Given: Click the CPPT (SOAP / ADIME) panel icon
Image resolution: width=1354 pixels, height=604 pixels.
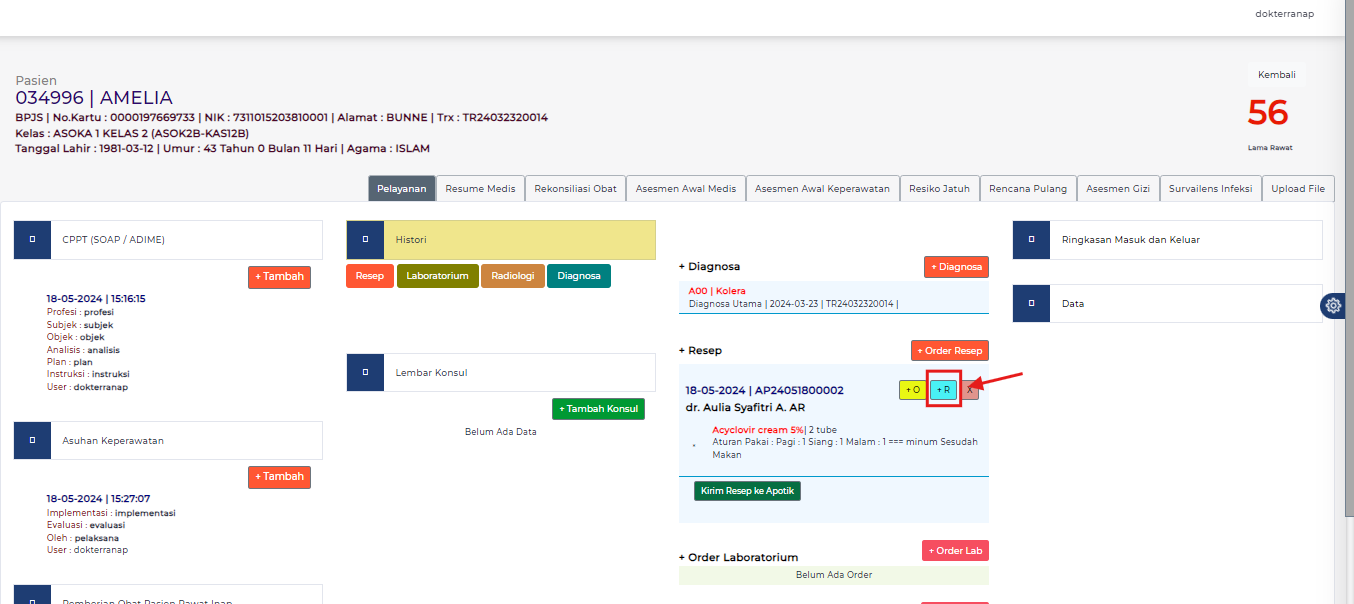Looking at the screenshot, I should point(31,239).
